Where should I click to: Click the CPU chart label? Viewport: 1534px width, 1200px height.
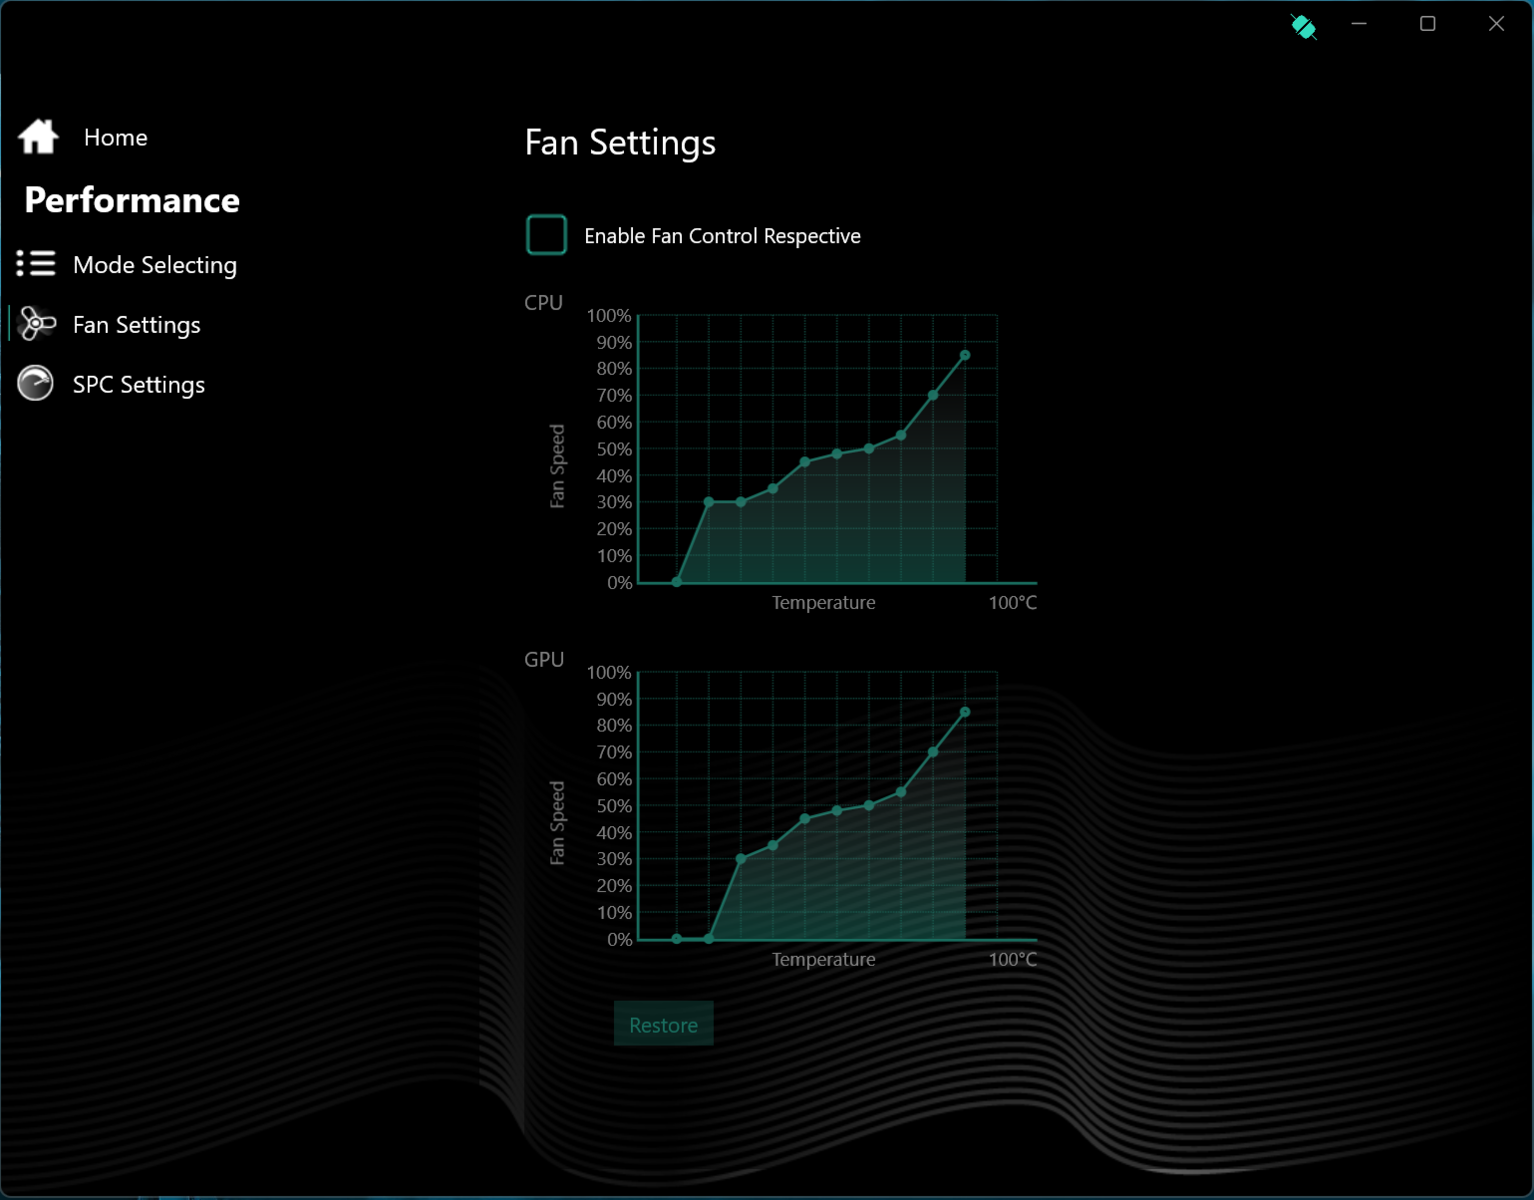click(544, 302)
